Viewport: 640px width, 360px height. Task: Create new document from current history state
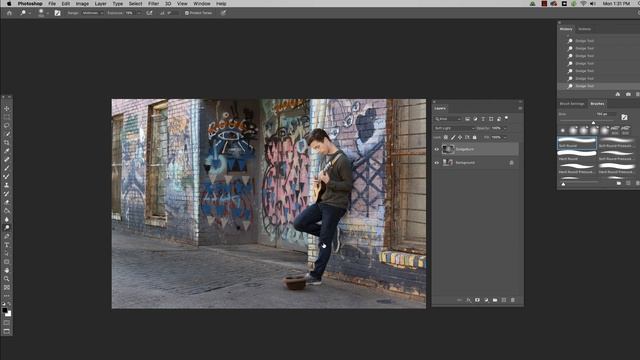point(618,94)
